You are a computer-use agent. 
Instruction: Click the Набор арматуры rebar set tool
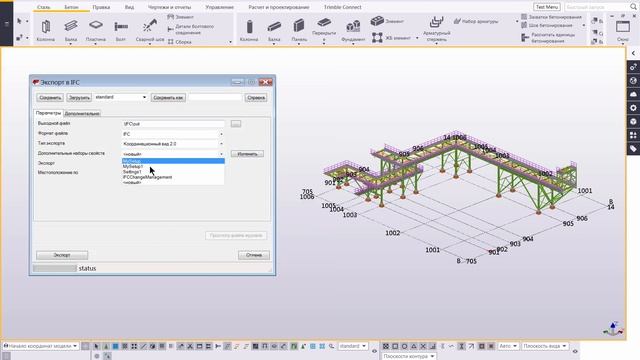click(x=476, y=21)
